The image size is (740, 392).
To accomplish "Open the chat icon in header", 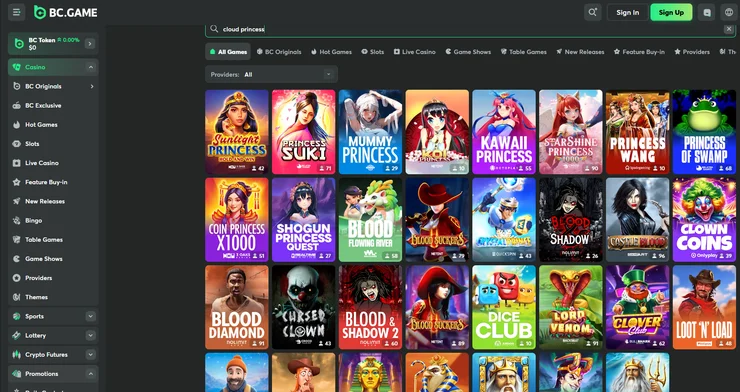I will click(x=707, y=13).
